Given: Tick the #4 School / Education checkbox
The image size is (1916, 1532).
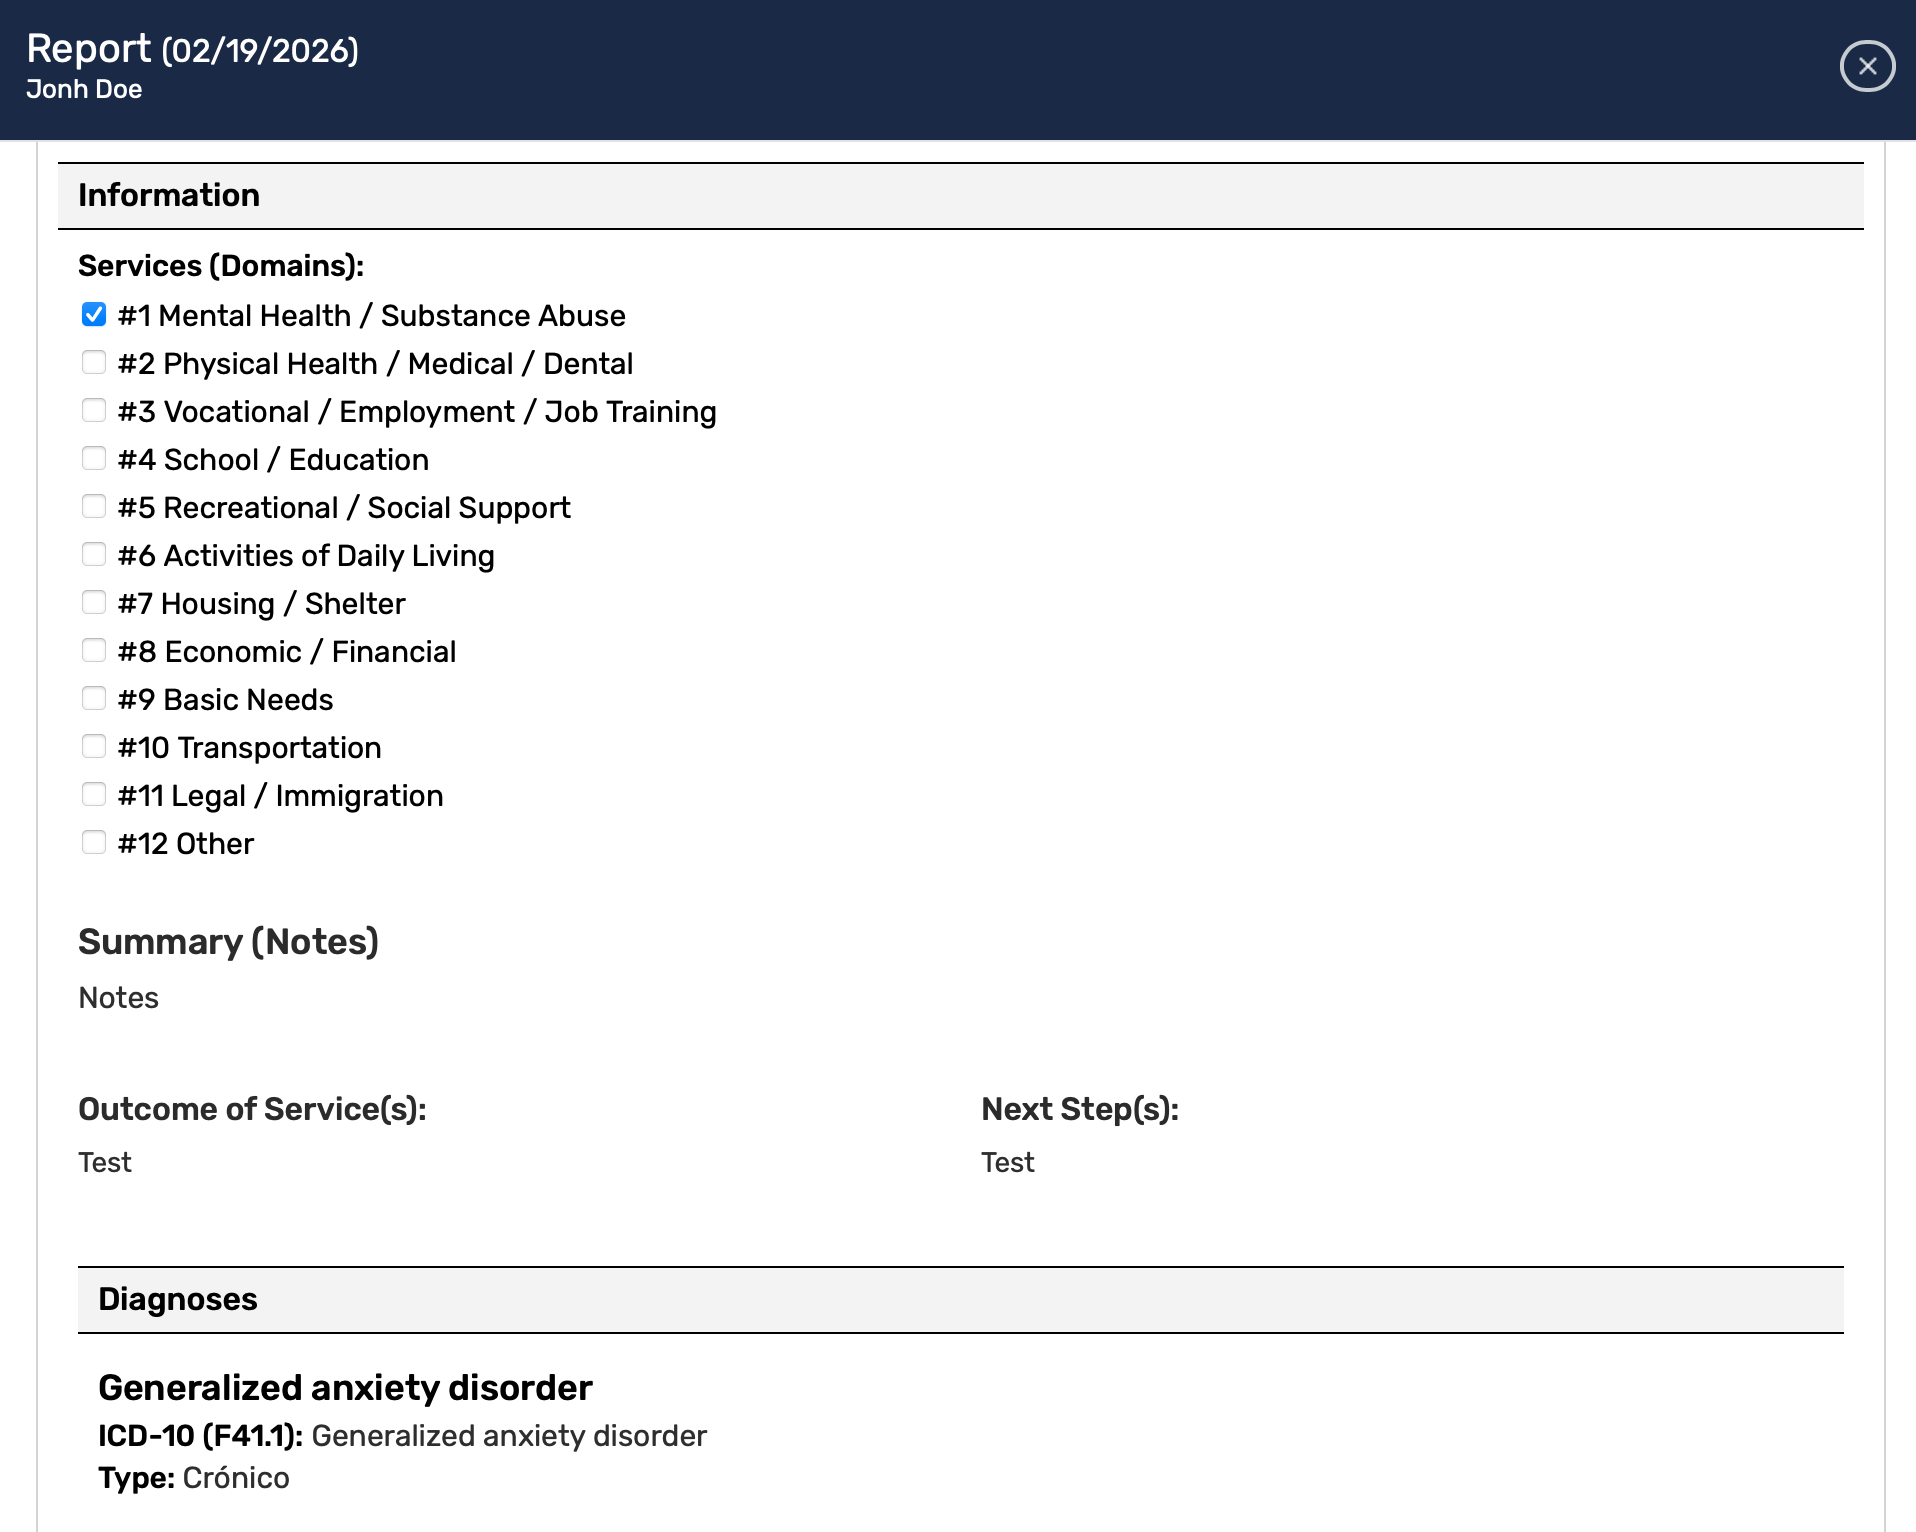Looking at the screenshot, I should pos(94,459).
